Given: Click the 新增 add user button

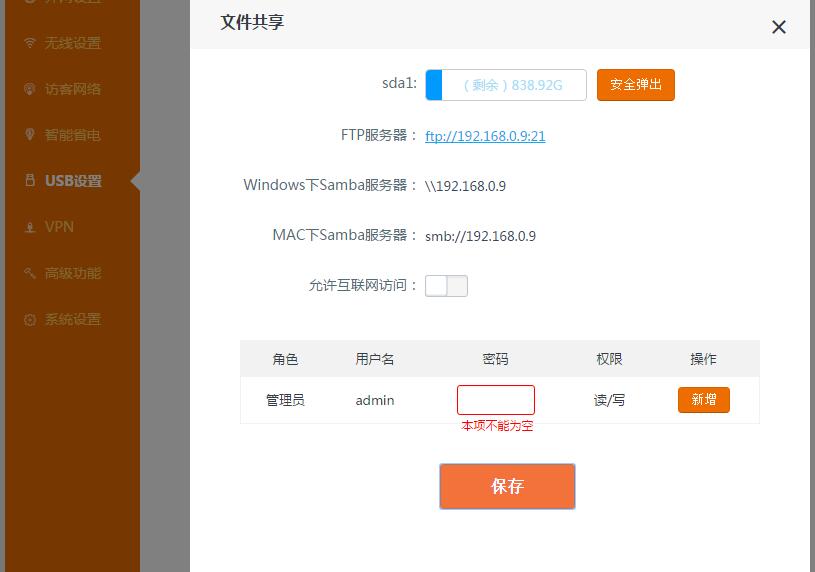Looking at the screenshot, I should [704, 400].
